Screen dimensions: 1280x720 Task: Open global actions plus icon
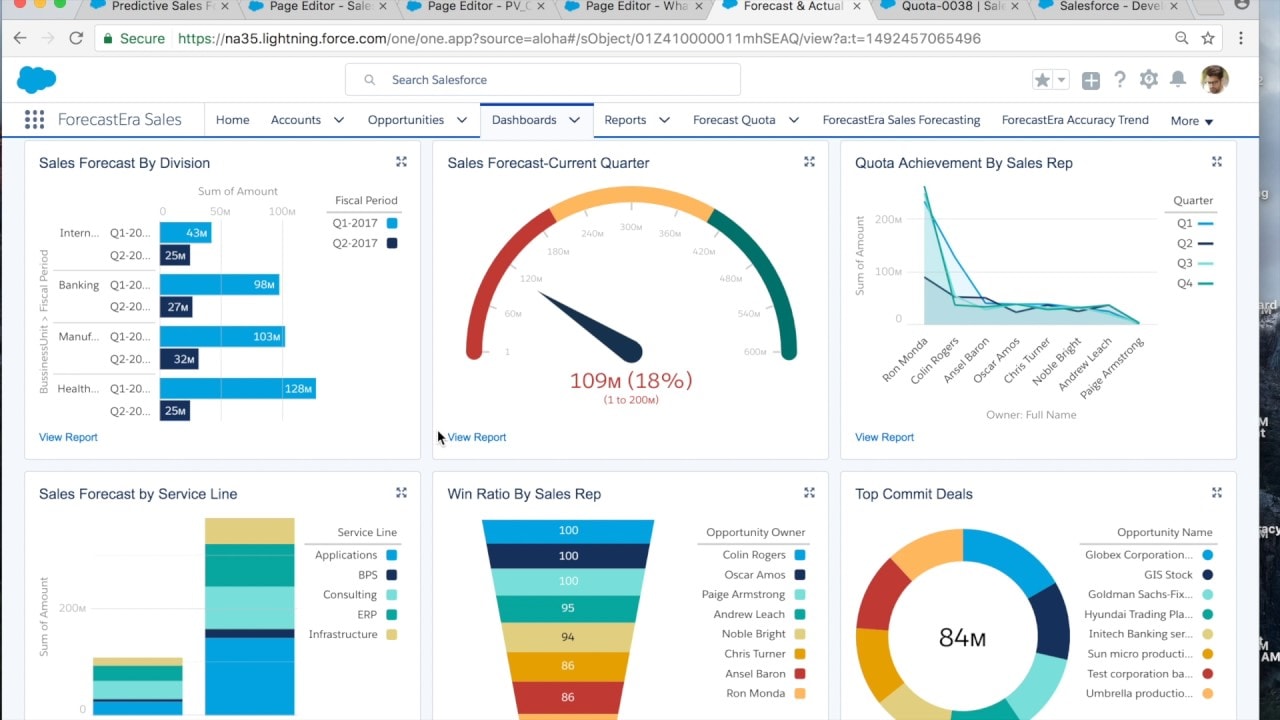(x=1090, y=80)
